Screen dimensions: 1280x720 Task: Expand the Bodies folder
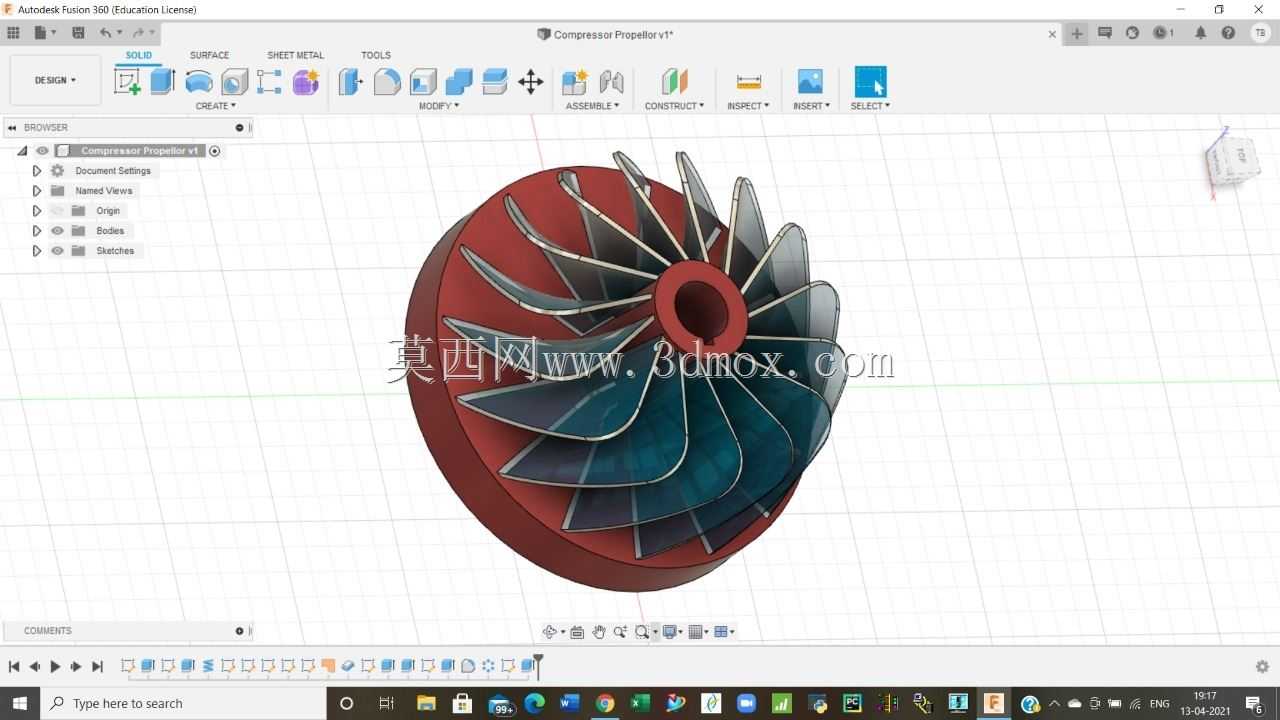point(37,231)
